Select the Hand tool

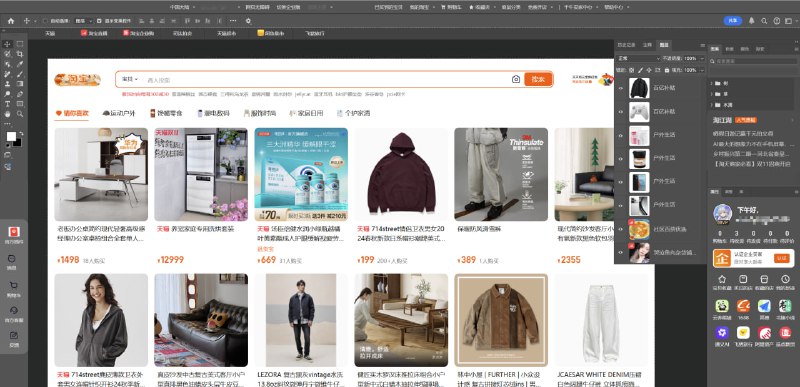coord(8,114)
